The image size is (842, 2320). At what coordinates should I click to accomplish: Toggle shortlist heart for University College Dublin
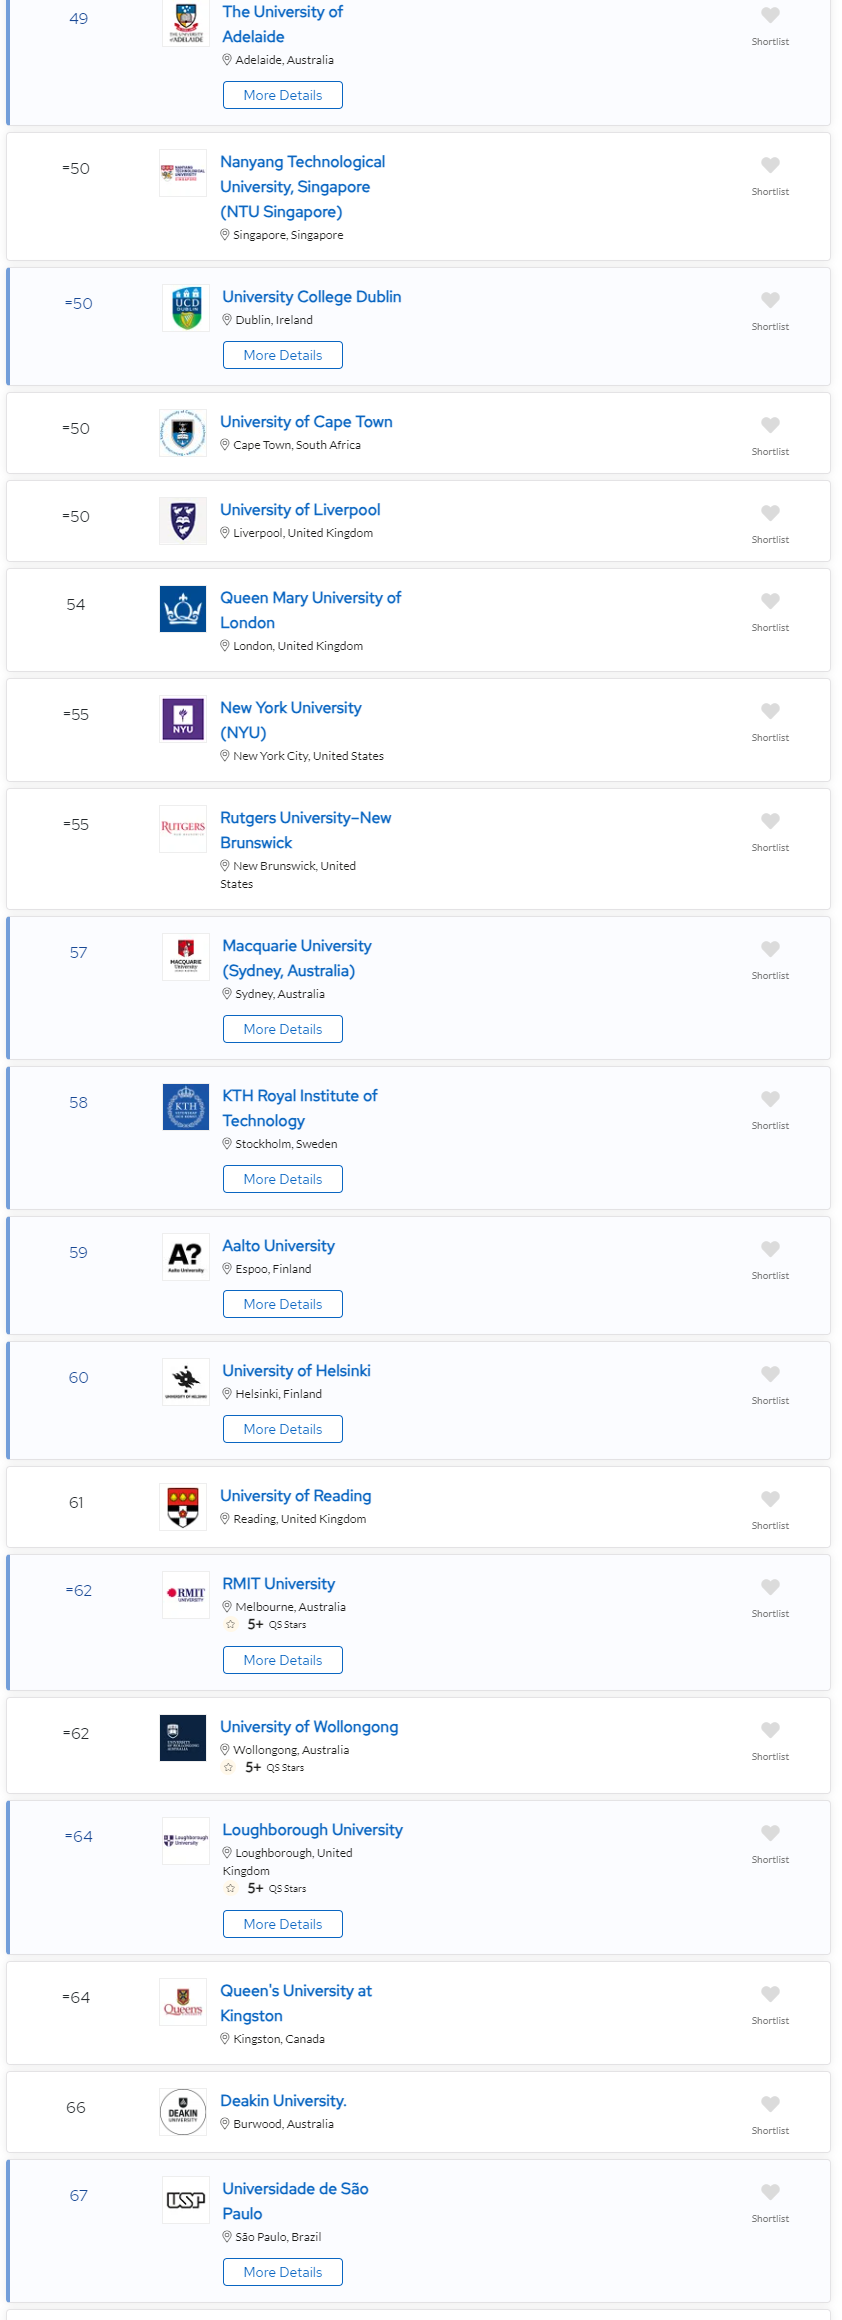pos(770,300)
